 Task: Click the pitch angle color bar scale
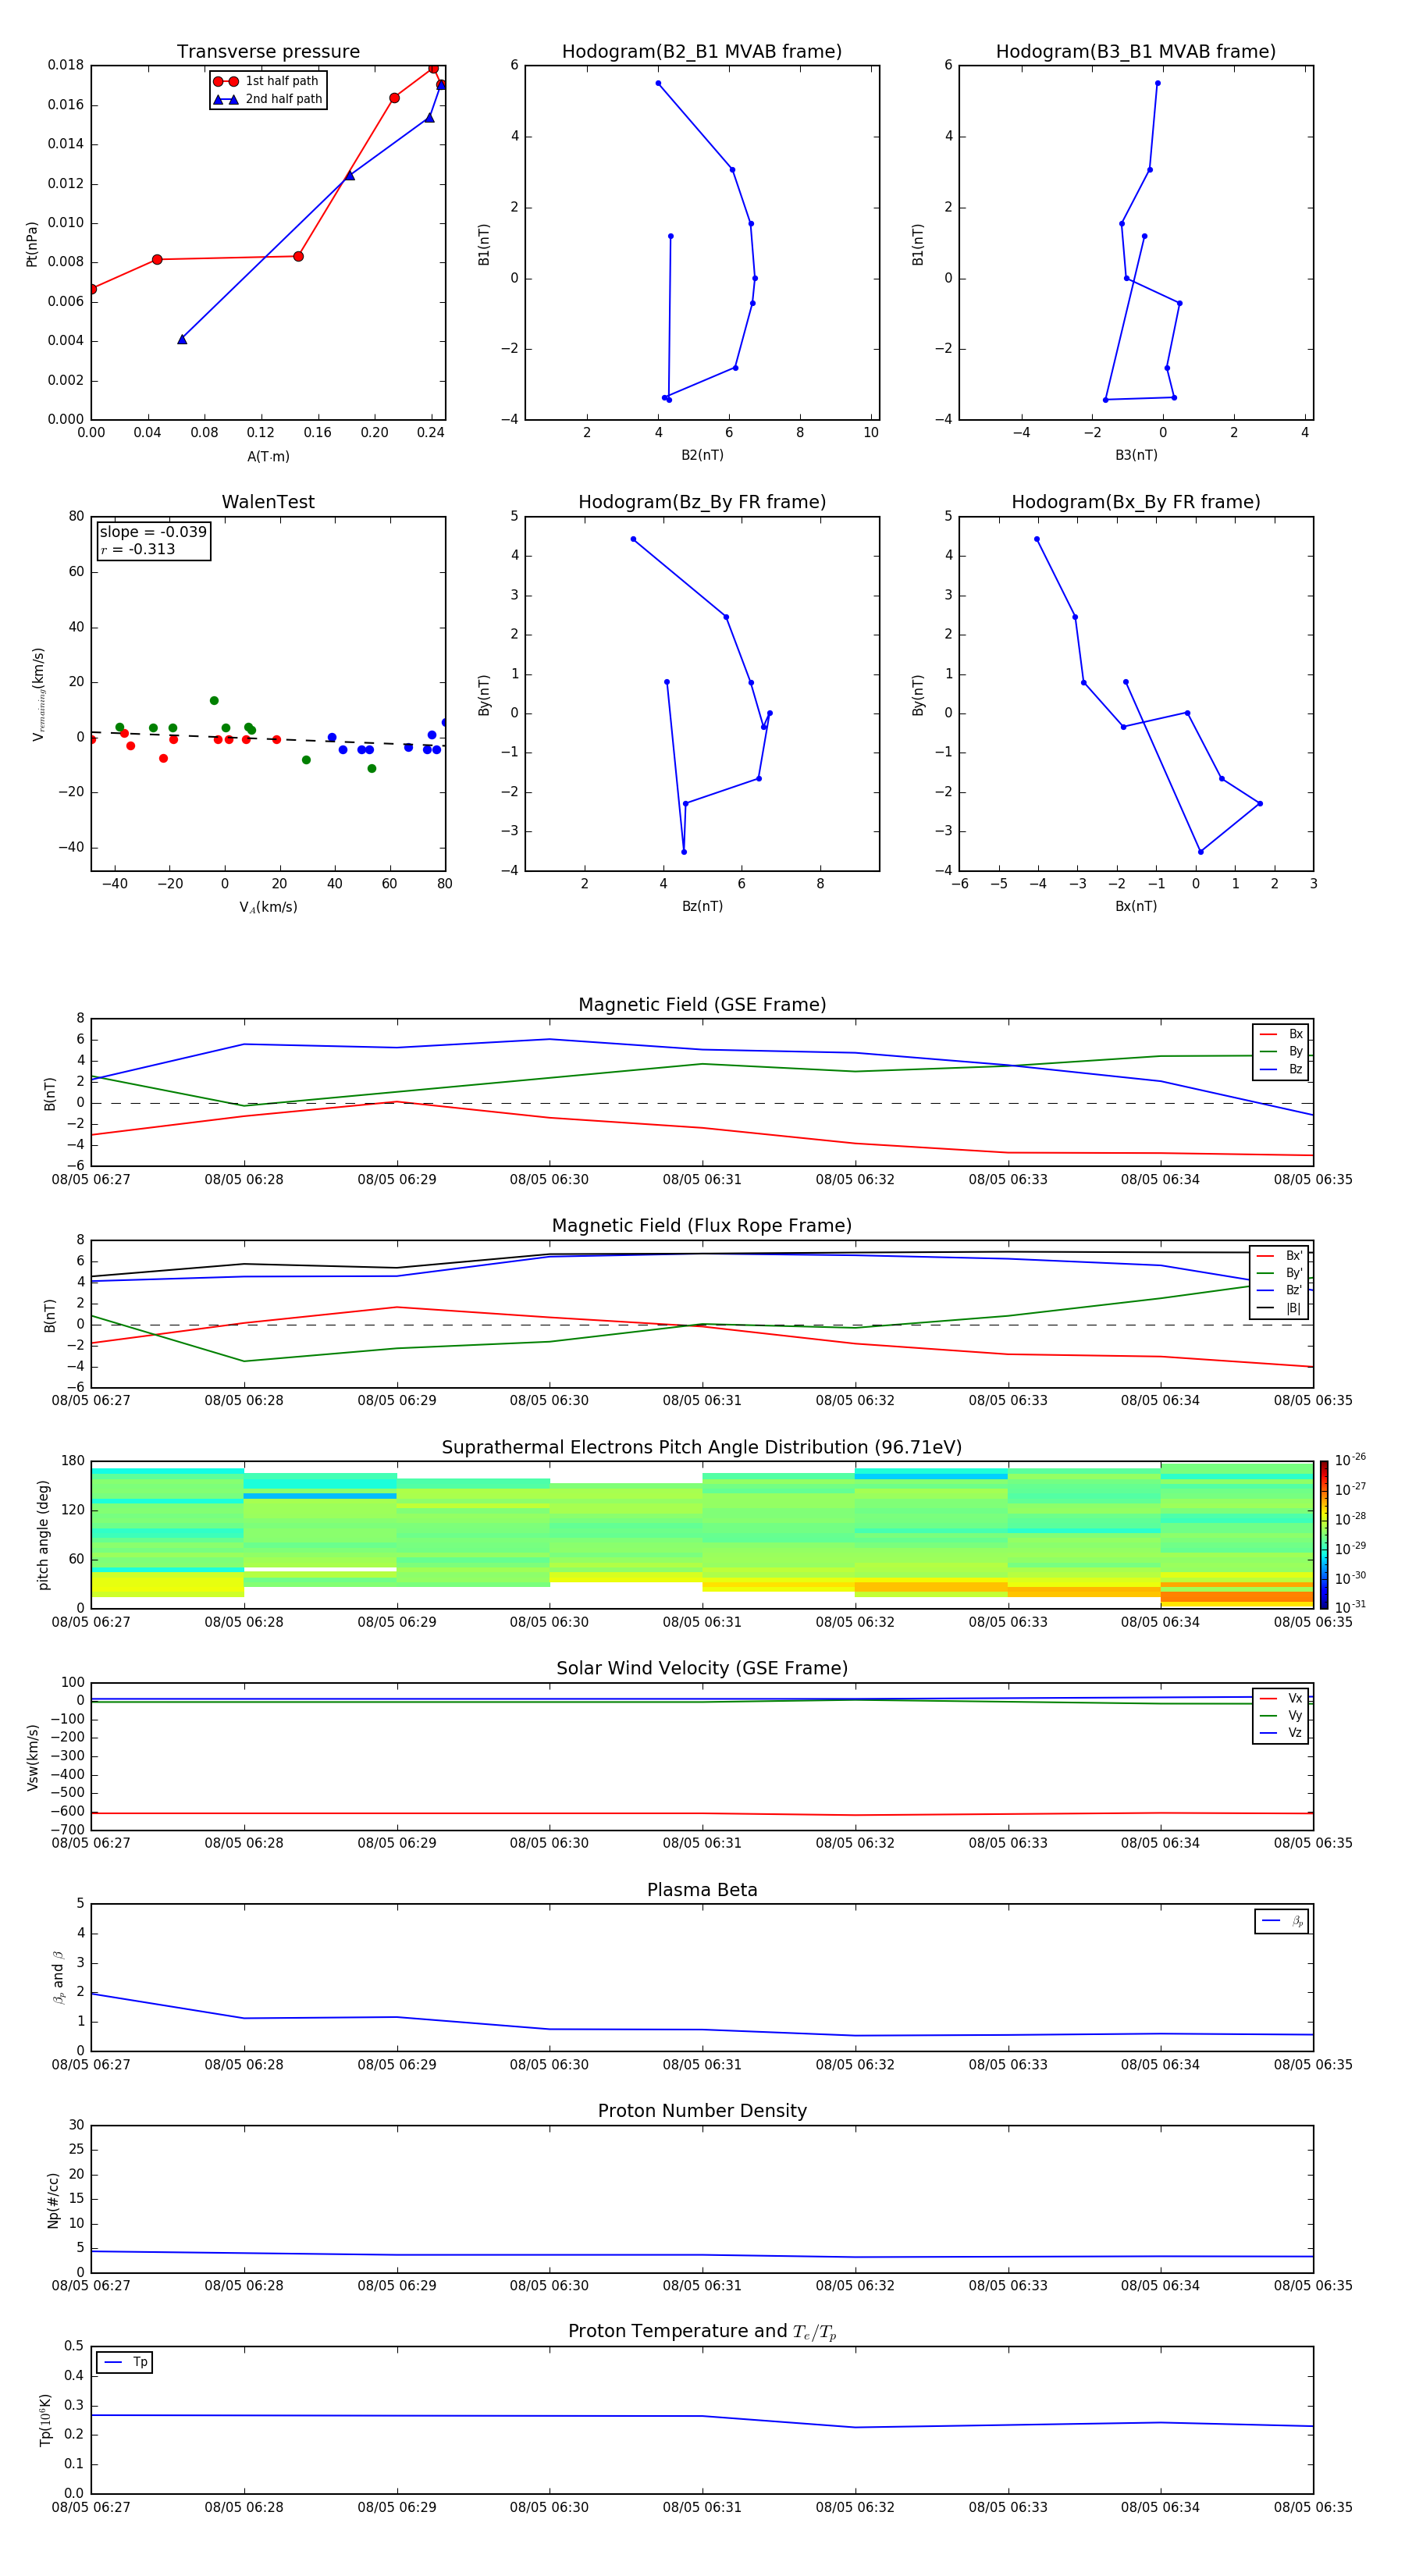point(1324,1535)
